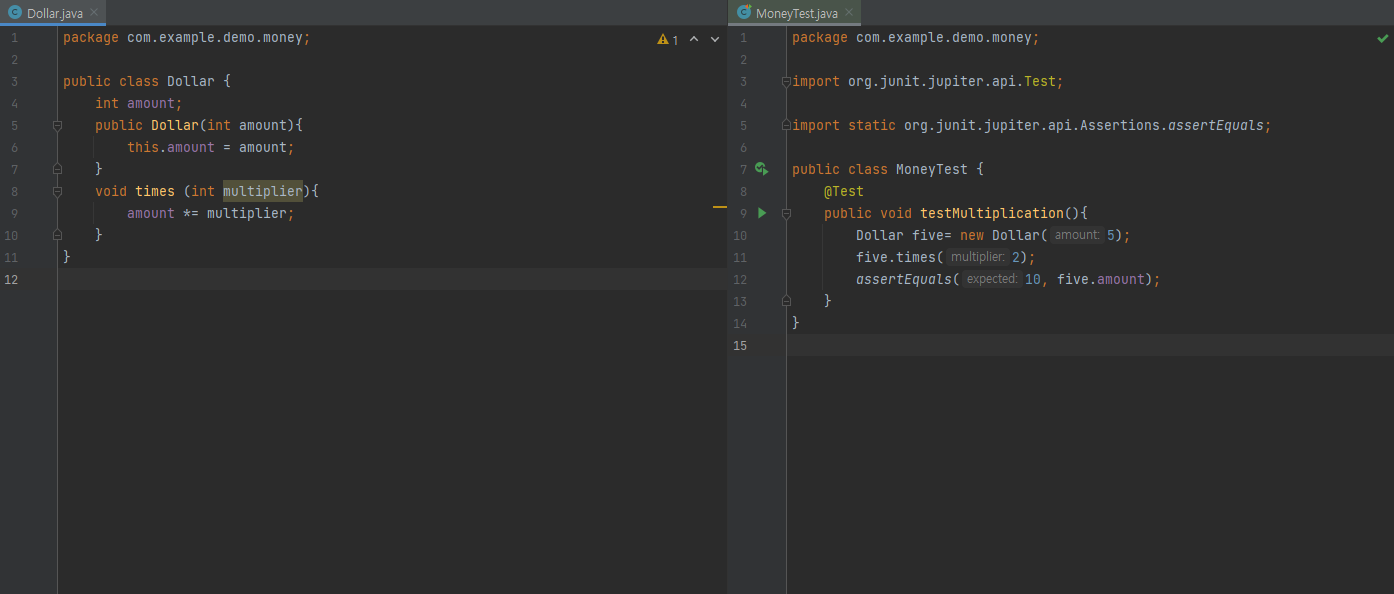Click assertEquals call on line 12
Screen dimensions: 1394x594
(904, 279)
